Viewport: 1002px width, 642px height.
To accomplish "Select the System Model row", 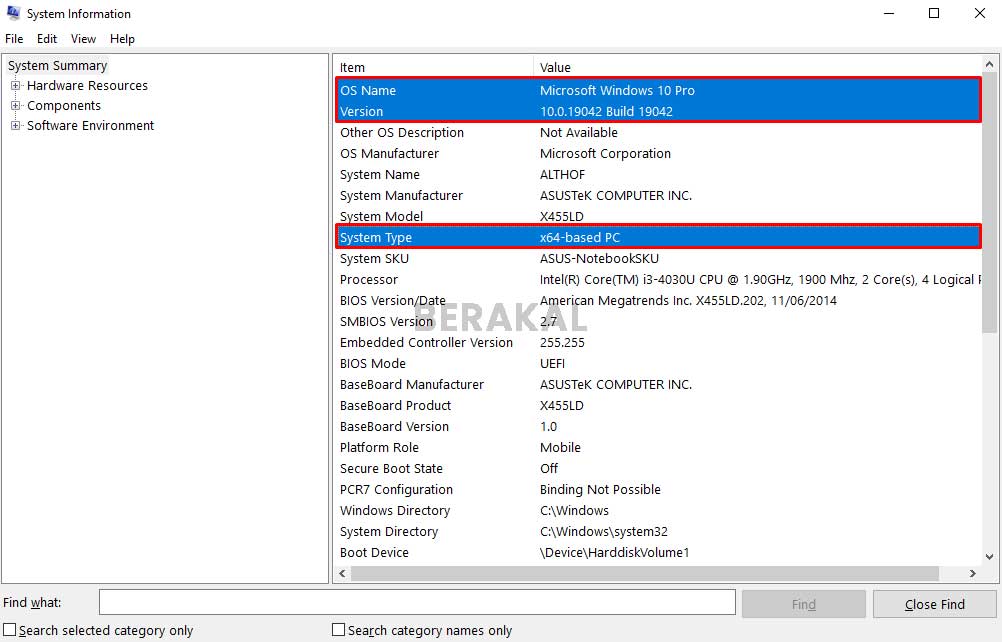I will (658, 217).
